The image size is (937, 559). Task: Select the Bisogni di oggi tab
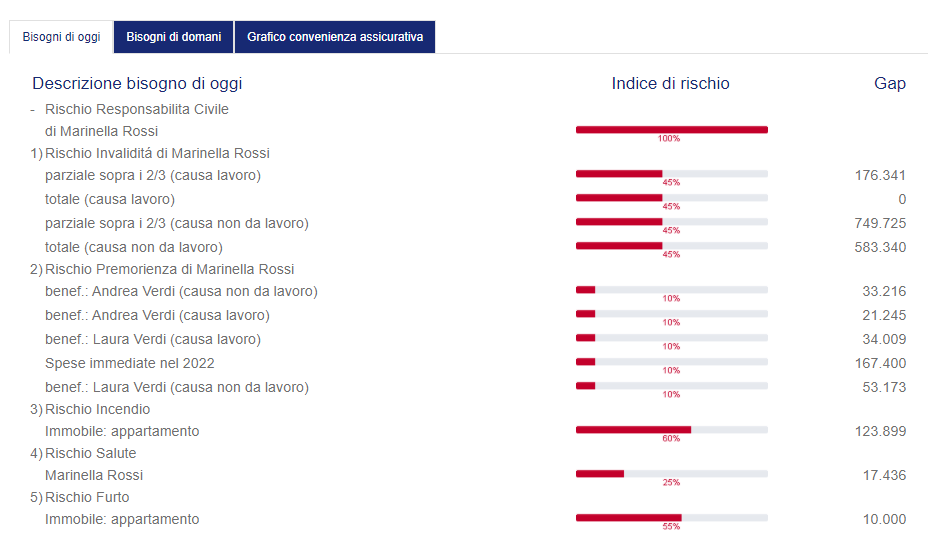coord(61,37)
